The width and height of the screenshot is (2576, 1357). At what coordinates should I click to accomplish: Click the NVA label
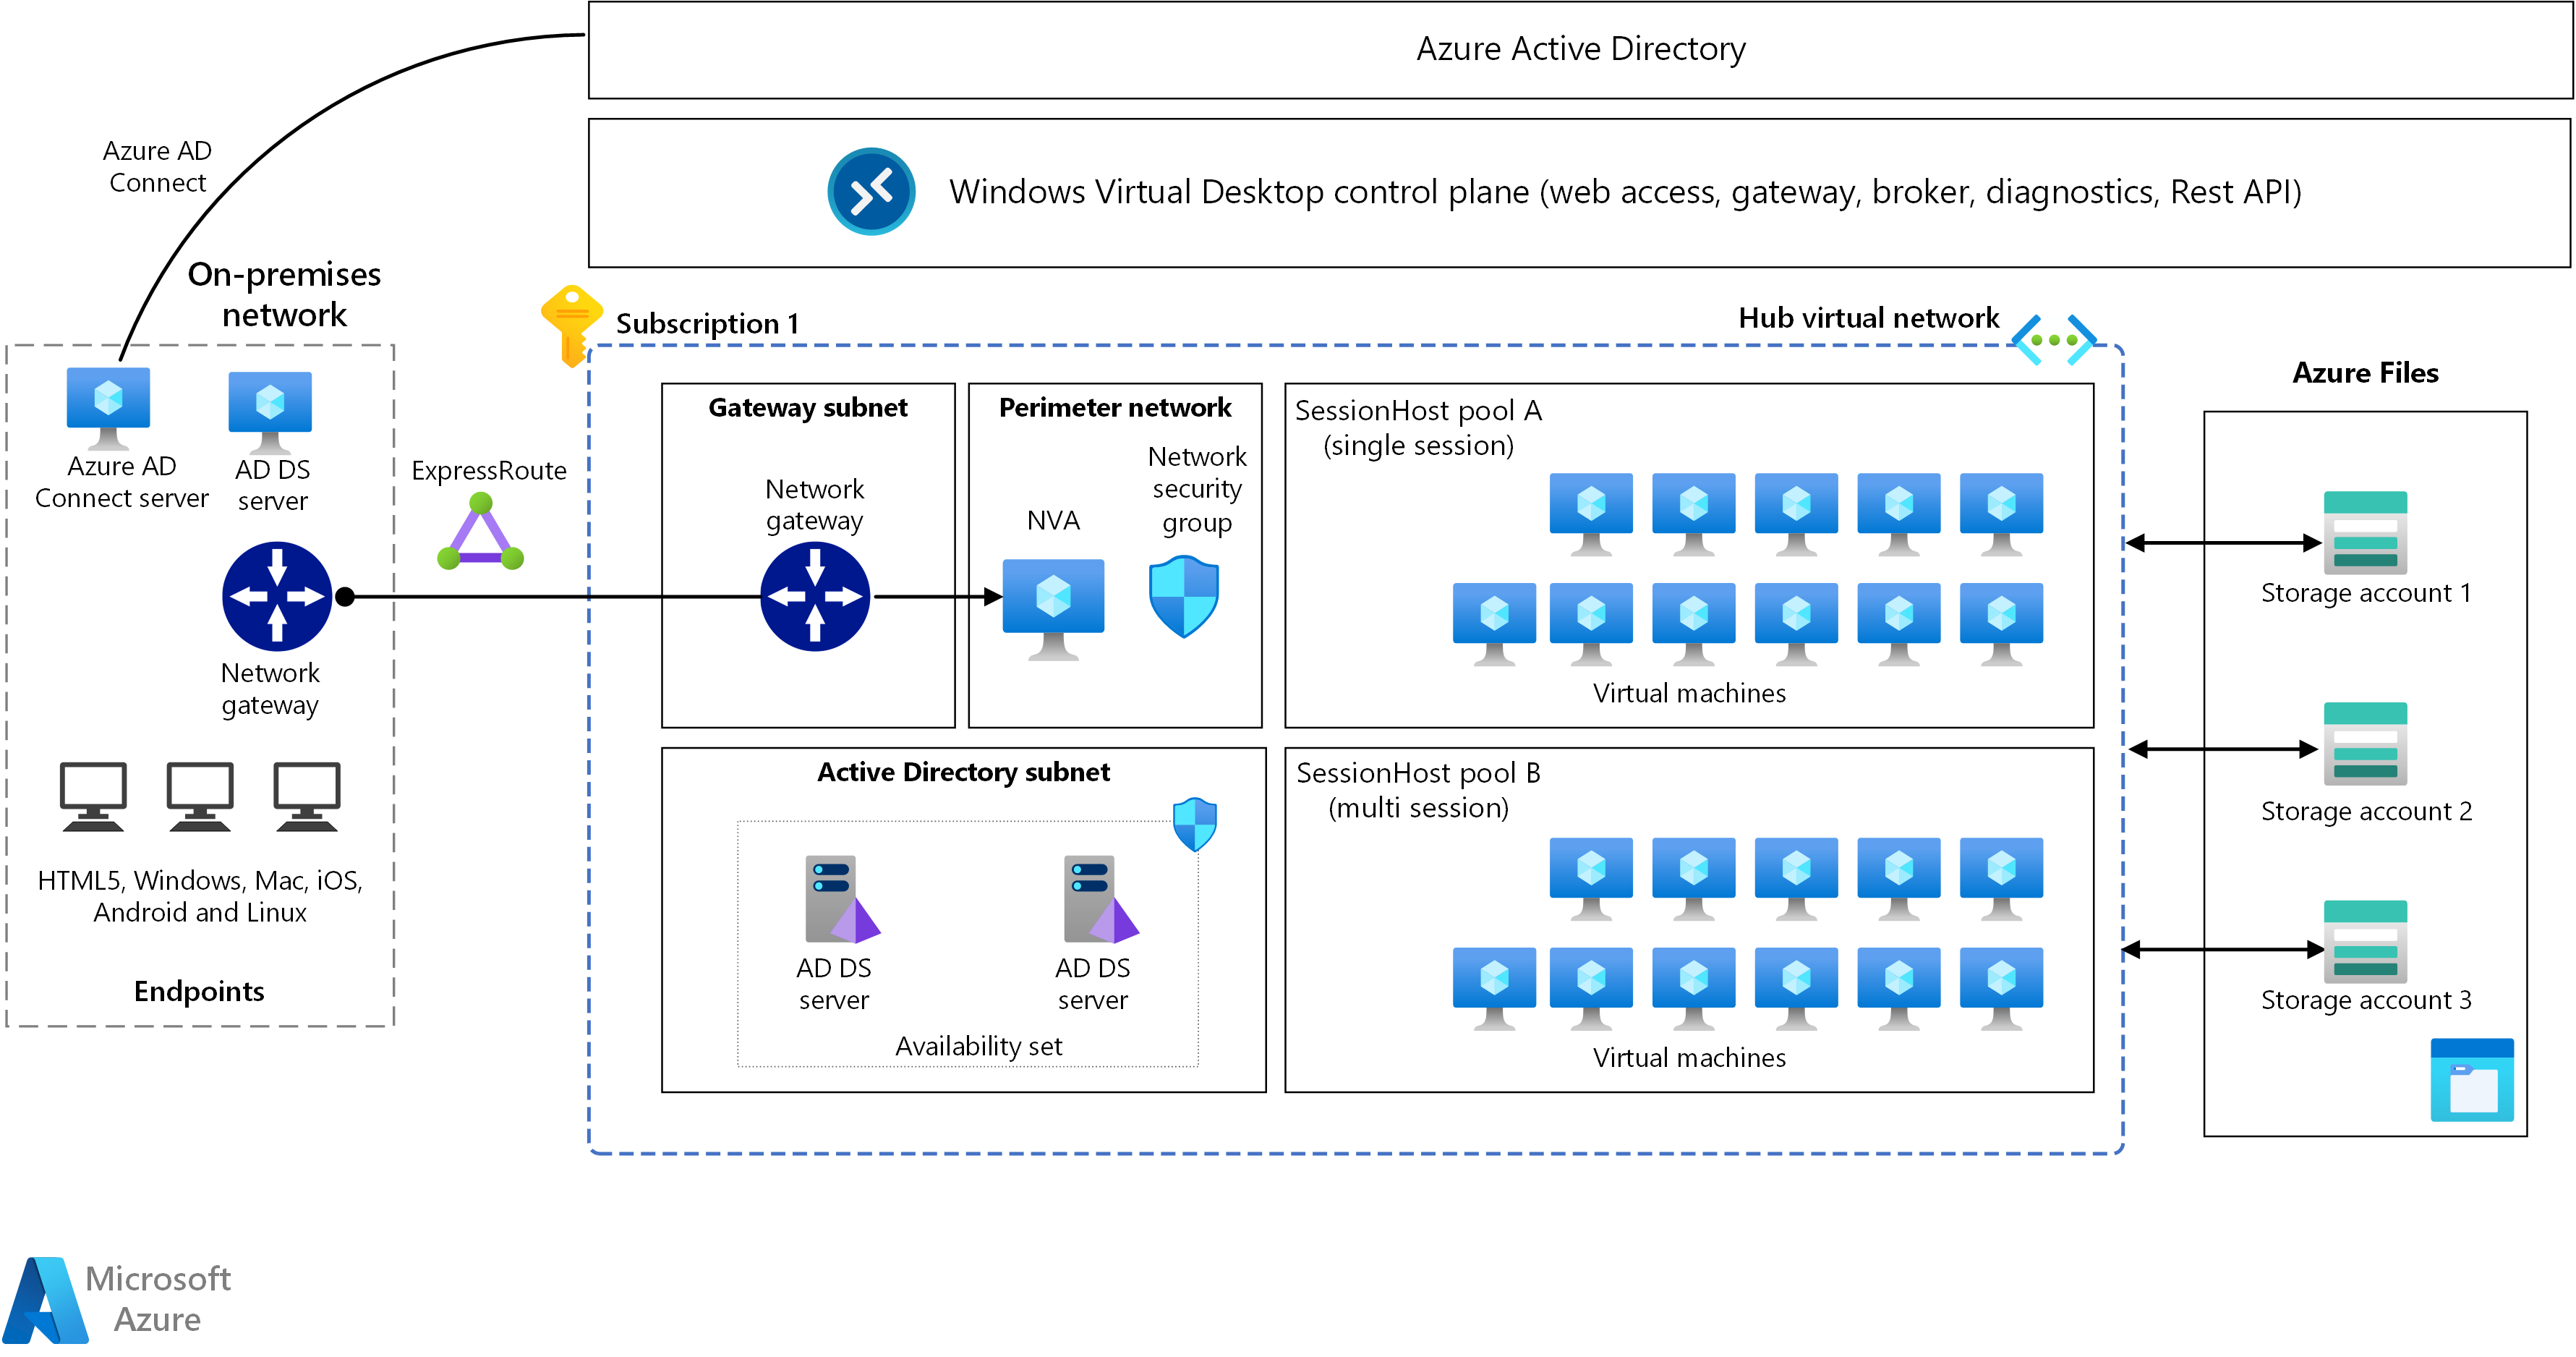(1053, 520)
